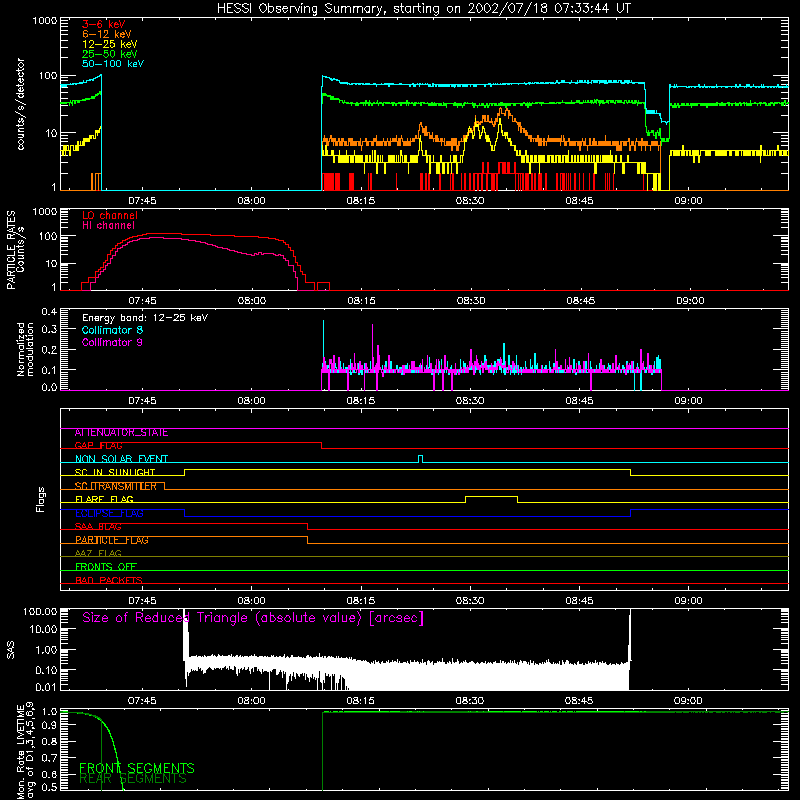This screenshot has width=800, height=800.
Task: Click the 08:45 tick label under SAS panel
Action: (x=579, y=701)
